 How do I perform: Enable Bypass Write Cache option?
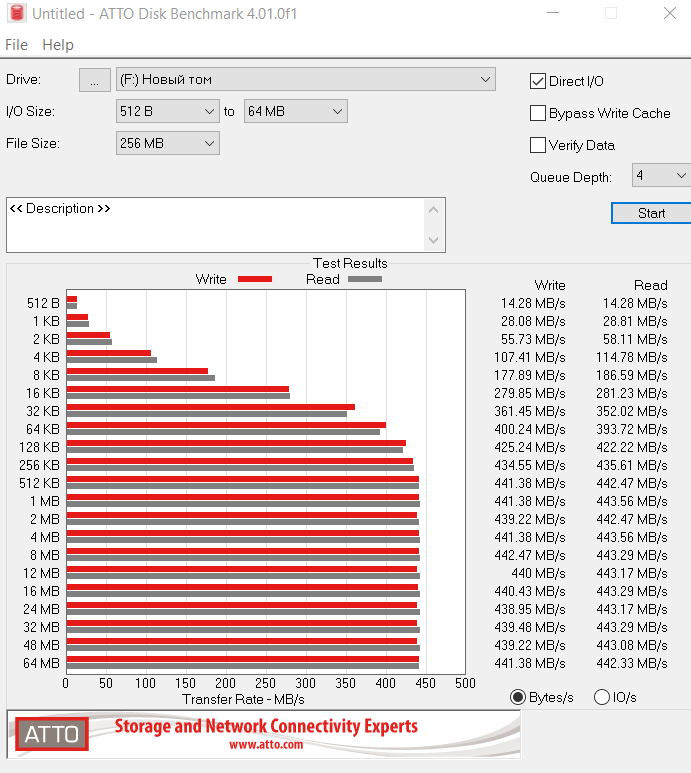tap(538, 113)
